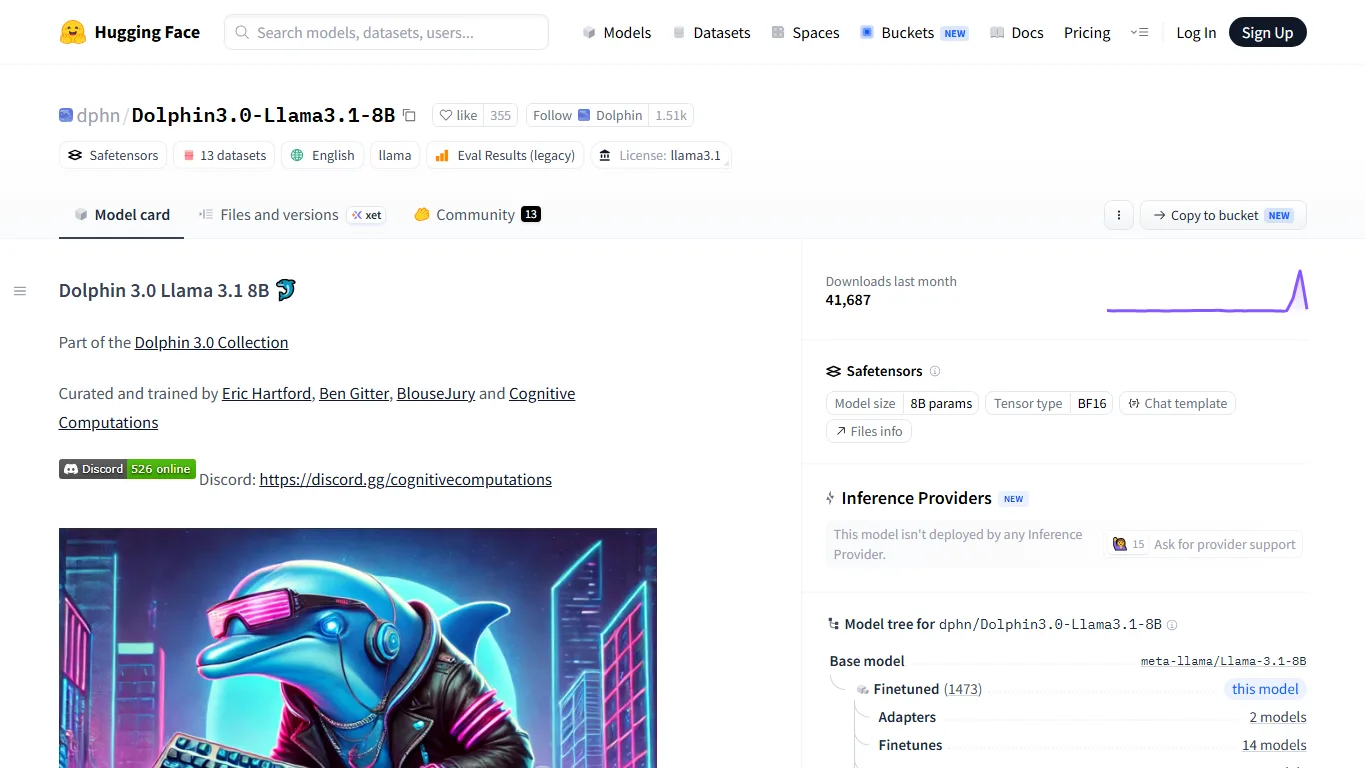
Task: Follow the Dolphin organization
Action: coord(587,115)
